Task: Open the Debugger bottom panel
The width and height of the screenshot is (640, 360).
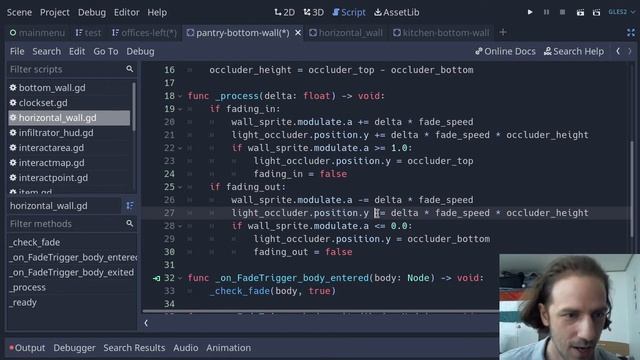Action: click(x=74, y=348)
